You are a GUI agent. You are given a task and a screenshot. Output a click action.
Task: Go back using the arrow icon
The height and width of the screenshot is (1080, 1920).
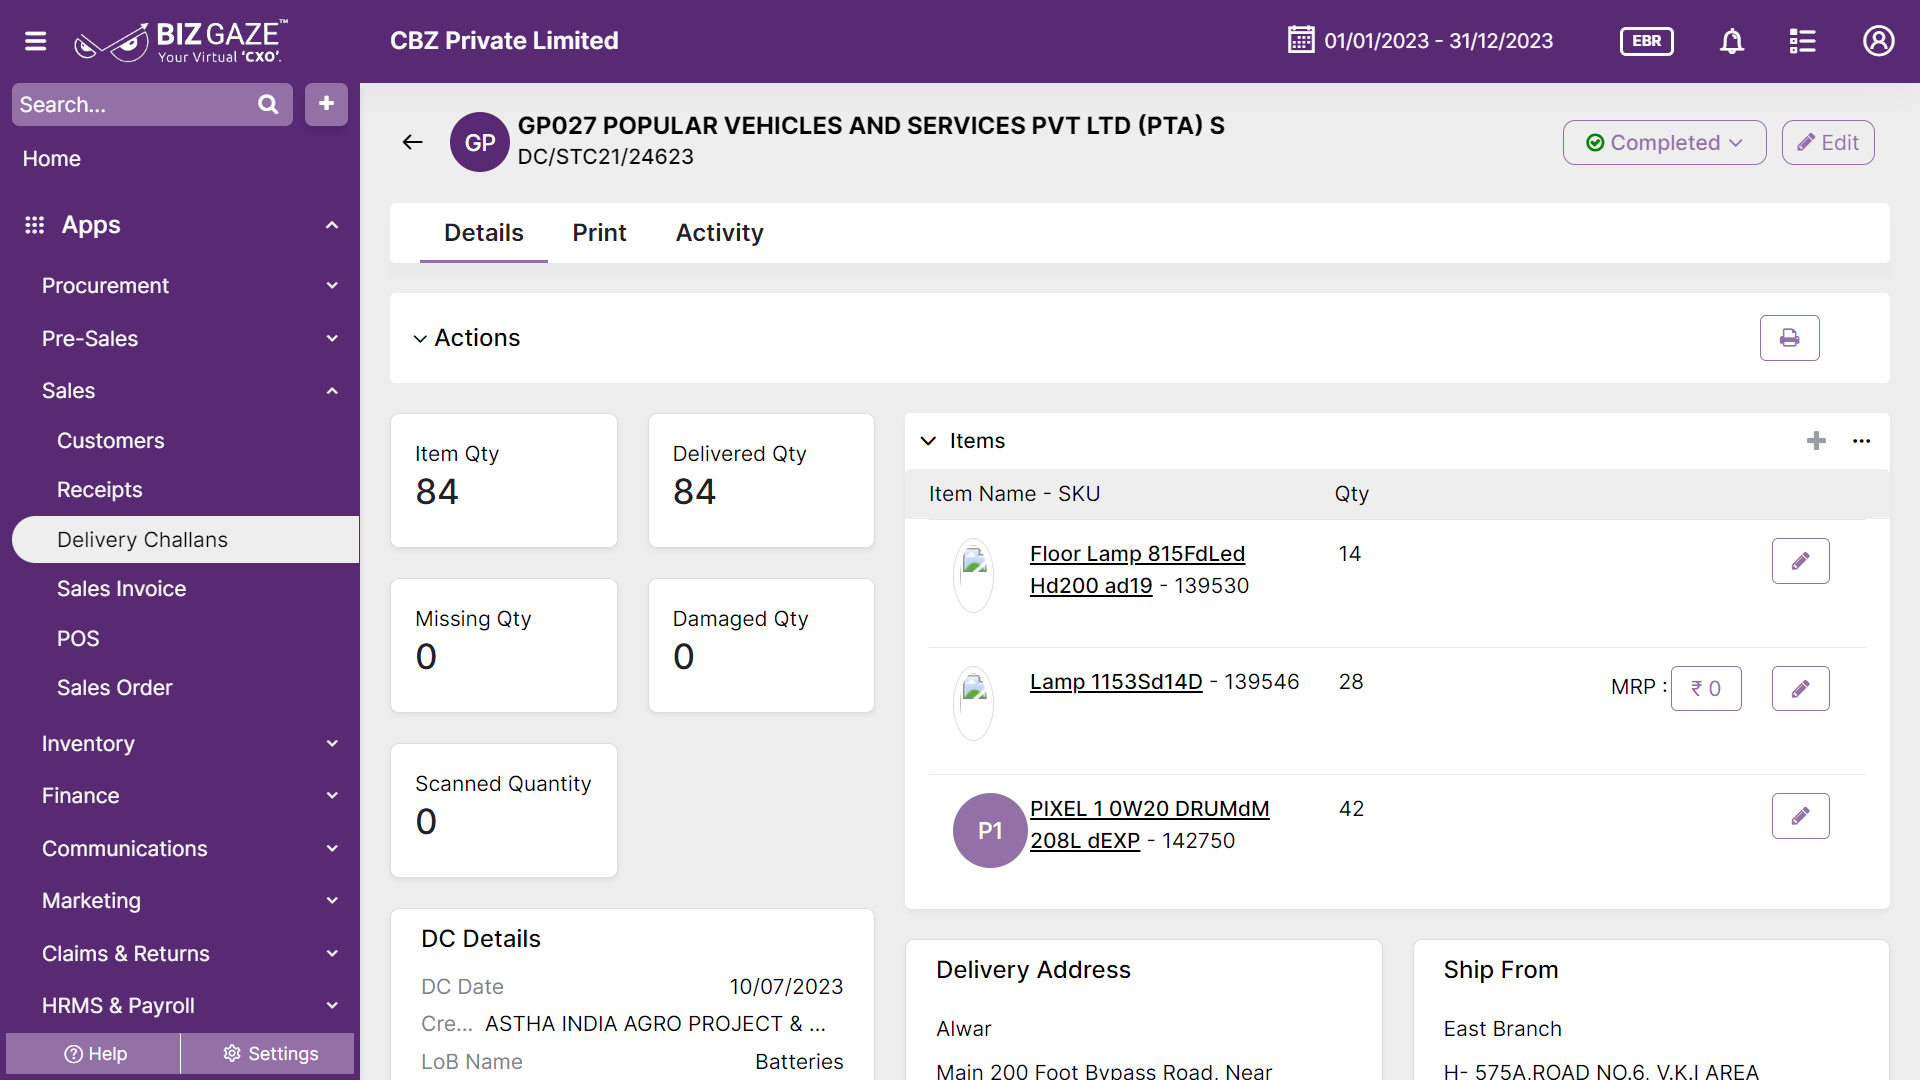coord(412,142)
